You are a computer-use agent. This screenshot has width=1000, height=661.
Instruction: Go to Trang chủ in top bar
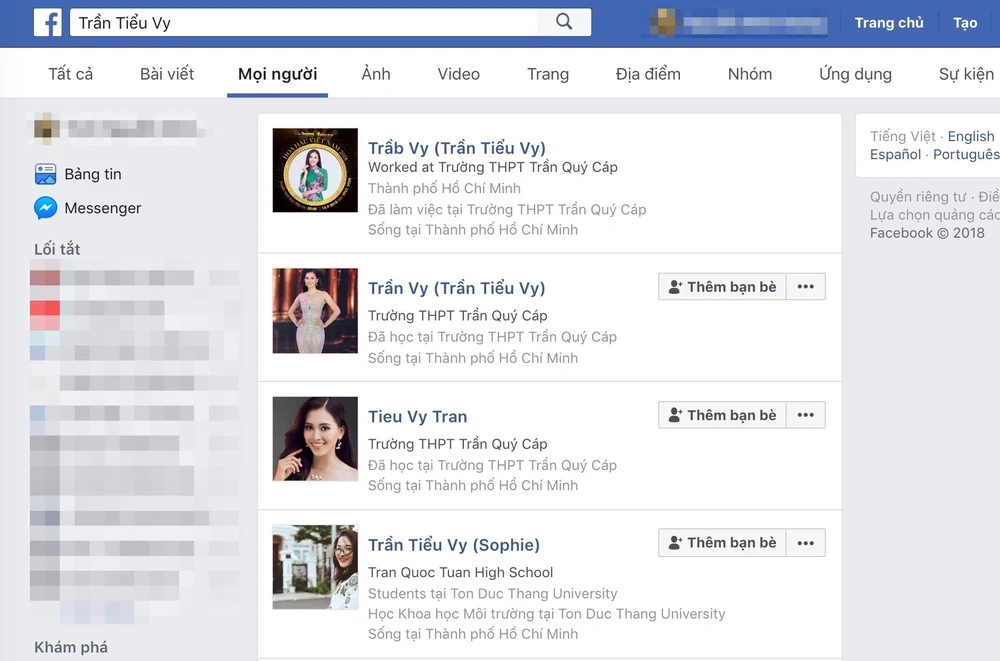coord(888,22)
